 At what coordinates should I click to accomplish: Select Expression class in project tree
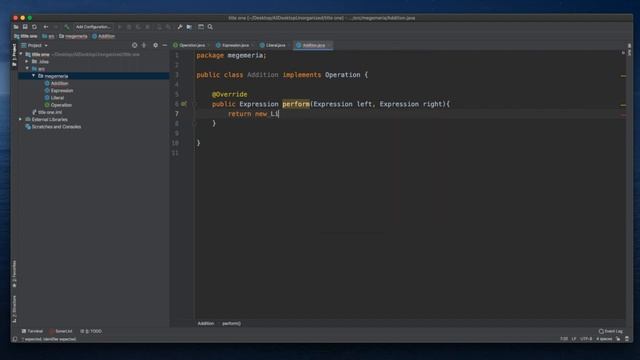point(59,91)
